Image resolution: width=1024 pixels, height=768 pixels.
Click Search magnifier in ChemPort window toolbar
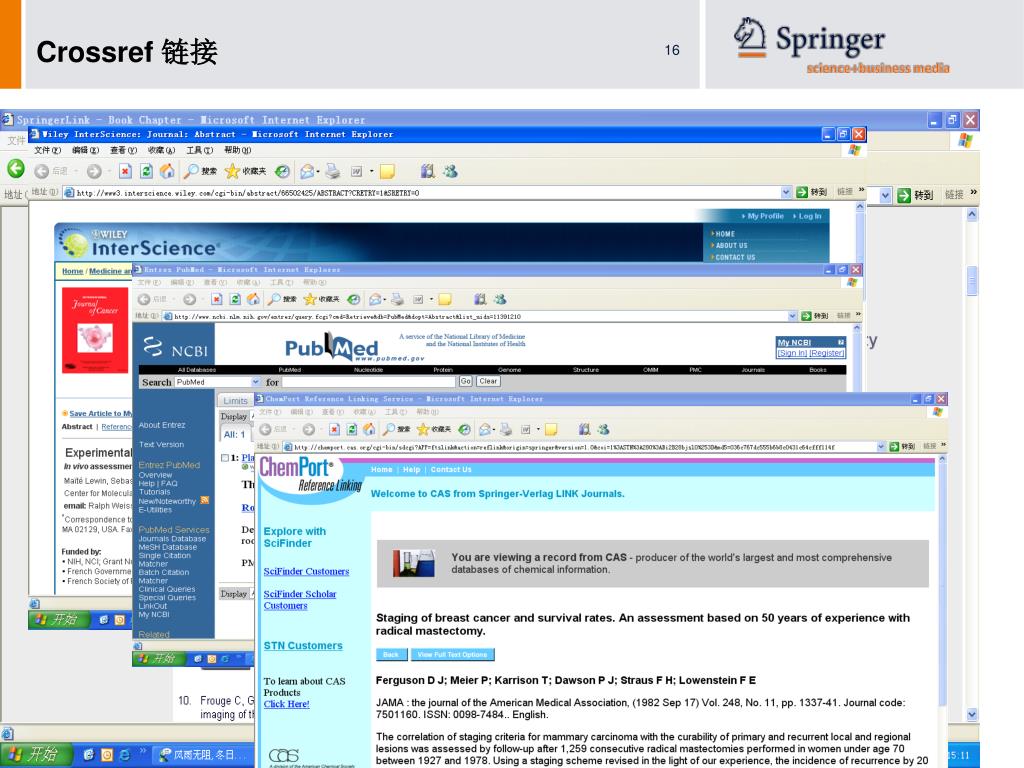[x=389, y=429]
